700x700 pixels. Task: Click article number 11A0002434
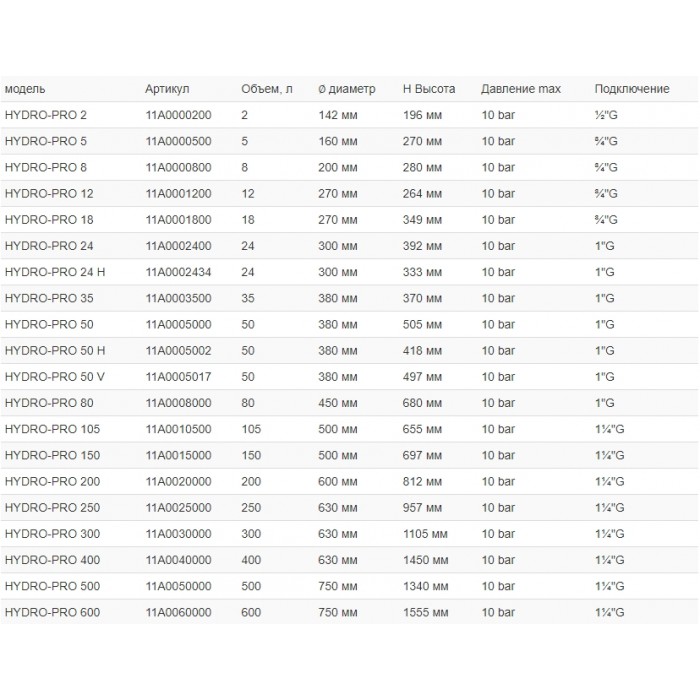pyautogui.click(x=179, y=272)
